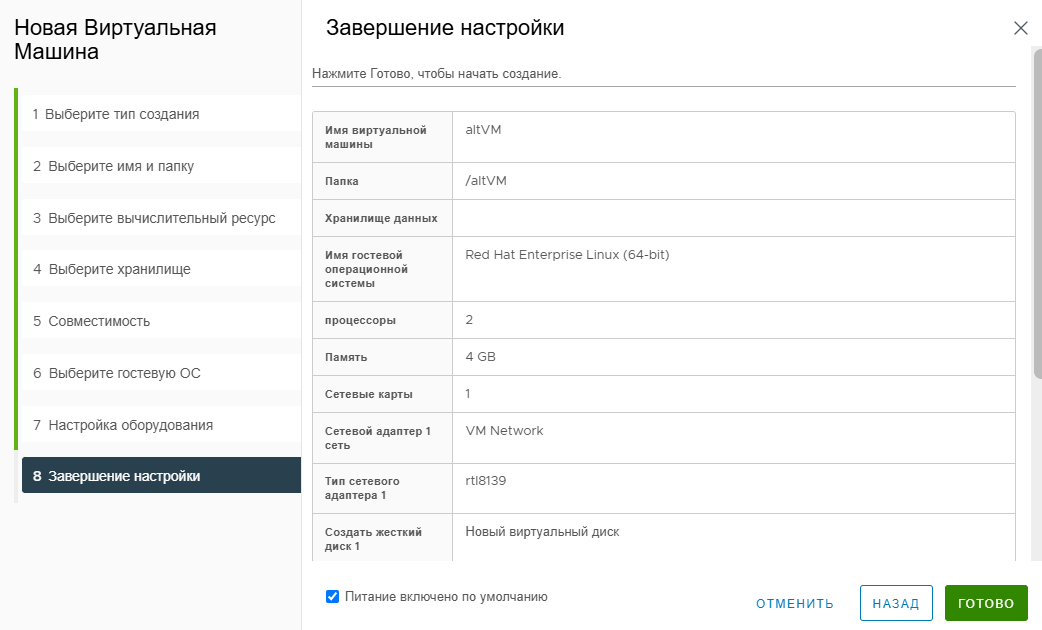Select the 'altVM' virtual machine name value
The width and height of the screenshot is (1042, 630).
click(x=483, y=130)
